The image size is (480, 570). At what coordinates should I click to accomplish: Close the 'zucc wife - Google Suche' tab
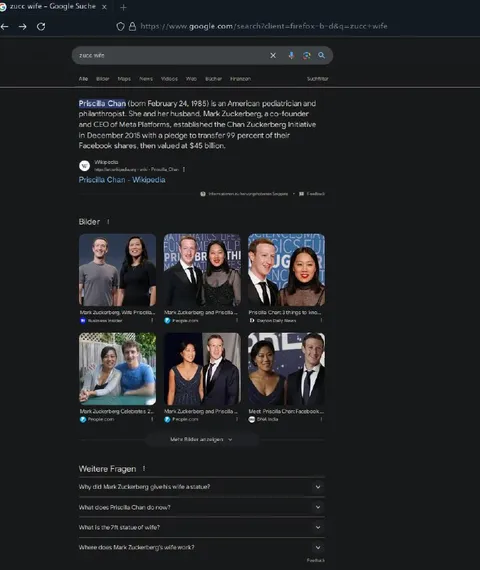(104, 7)
